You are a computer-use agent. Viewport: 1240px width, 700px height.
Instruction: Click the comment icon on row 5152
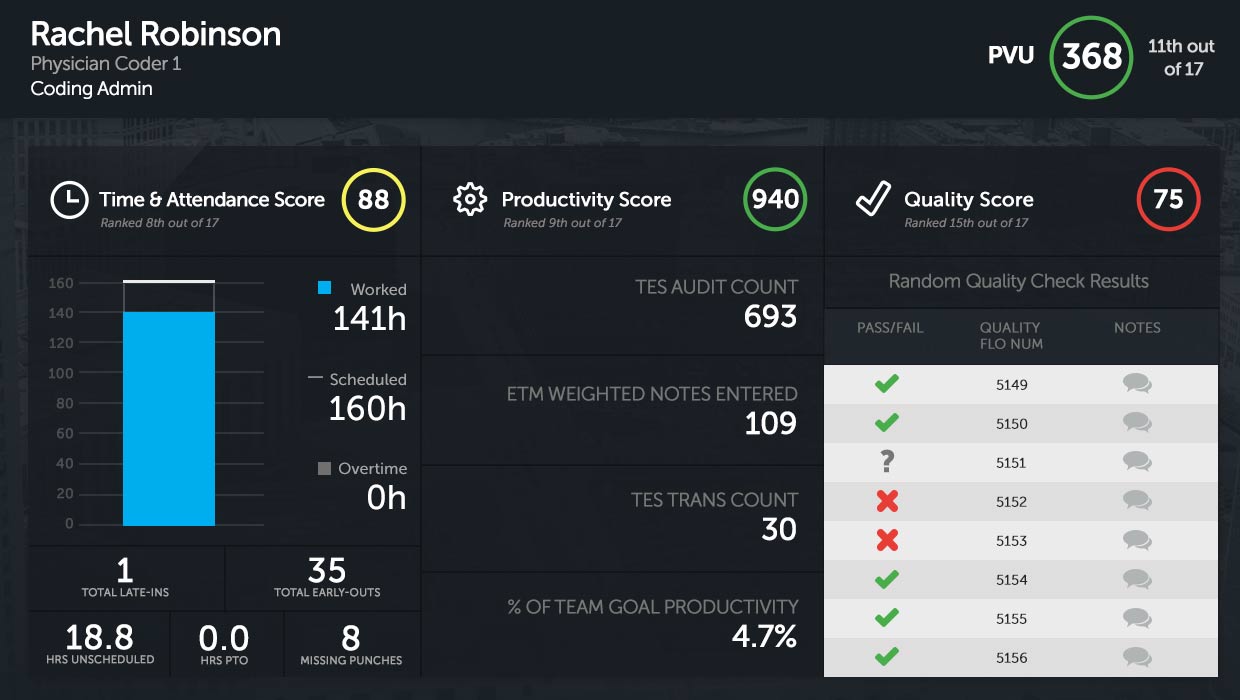pyautogui.click(x=1136, y=501)
